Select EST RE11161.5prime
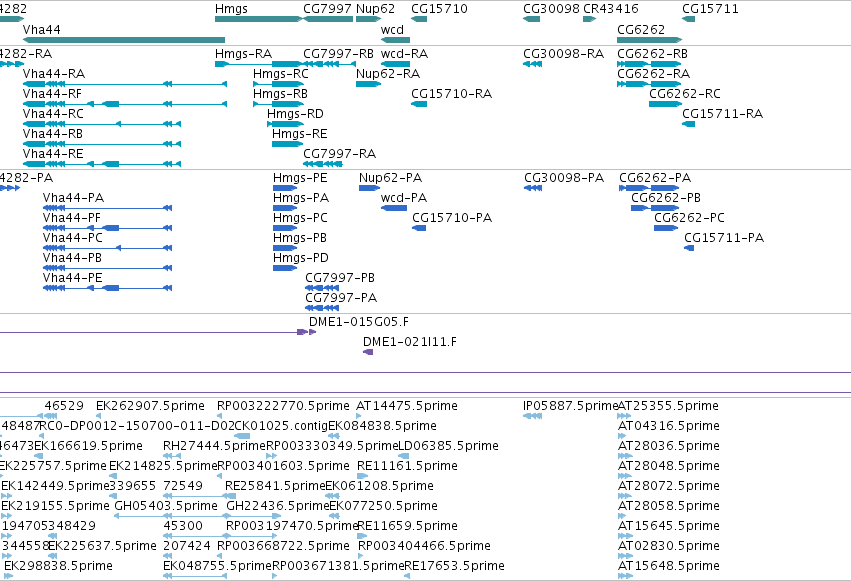The image size is (851, 581). coord(407,466)
